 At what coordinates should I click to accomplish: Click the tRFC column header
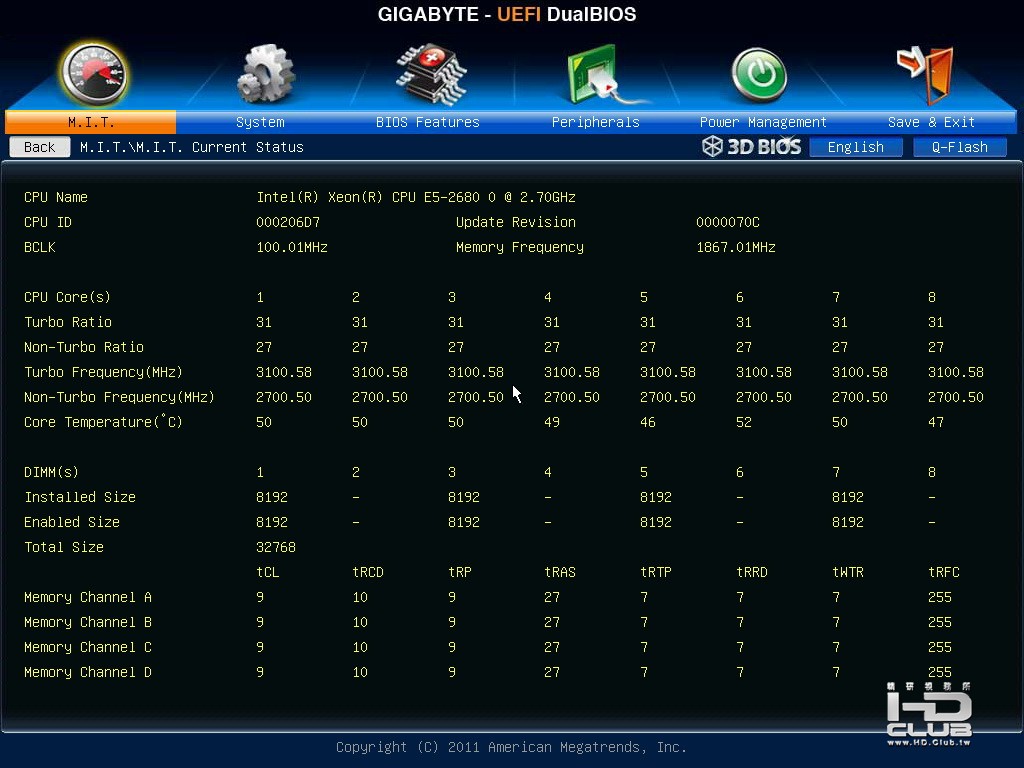[944, 572]
